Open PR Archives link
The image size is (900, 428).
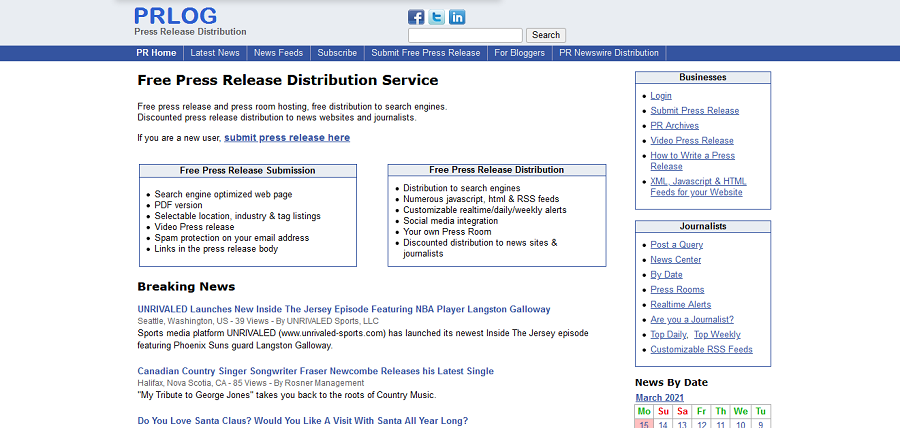(674, 126)
